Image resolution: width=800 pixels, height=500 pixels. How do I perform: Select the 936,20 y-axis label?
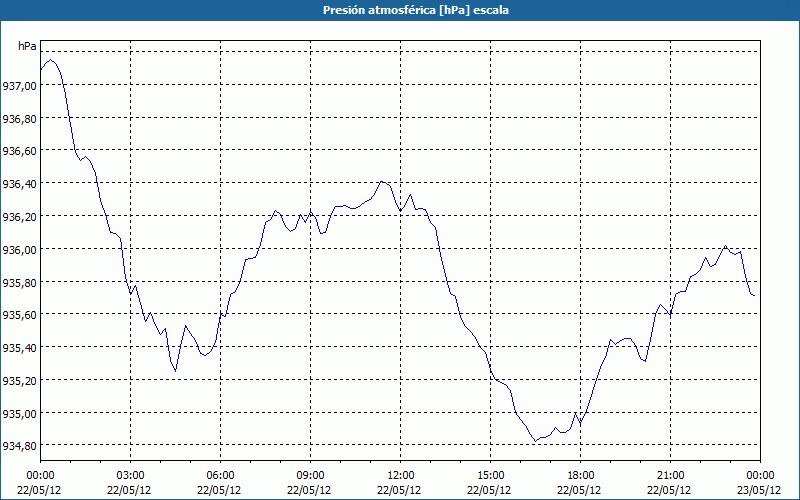pyautogui.click(x=20, y=216)
